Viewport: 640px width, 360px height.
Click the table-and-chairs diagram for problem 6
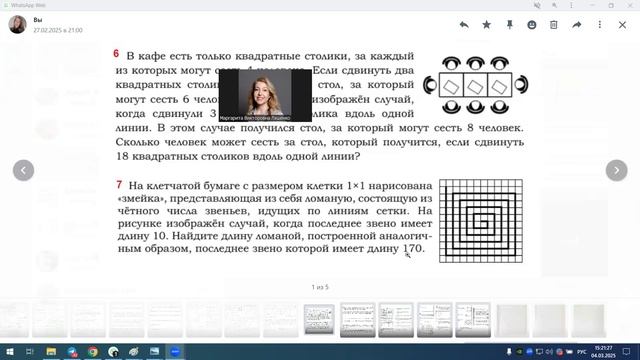476,85
